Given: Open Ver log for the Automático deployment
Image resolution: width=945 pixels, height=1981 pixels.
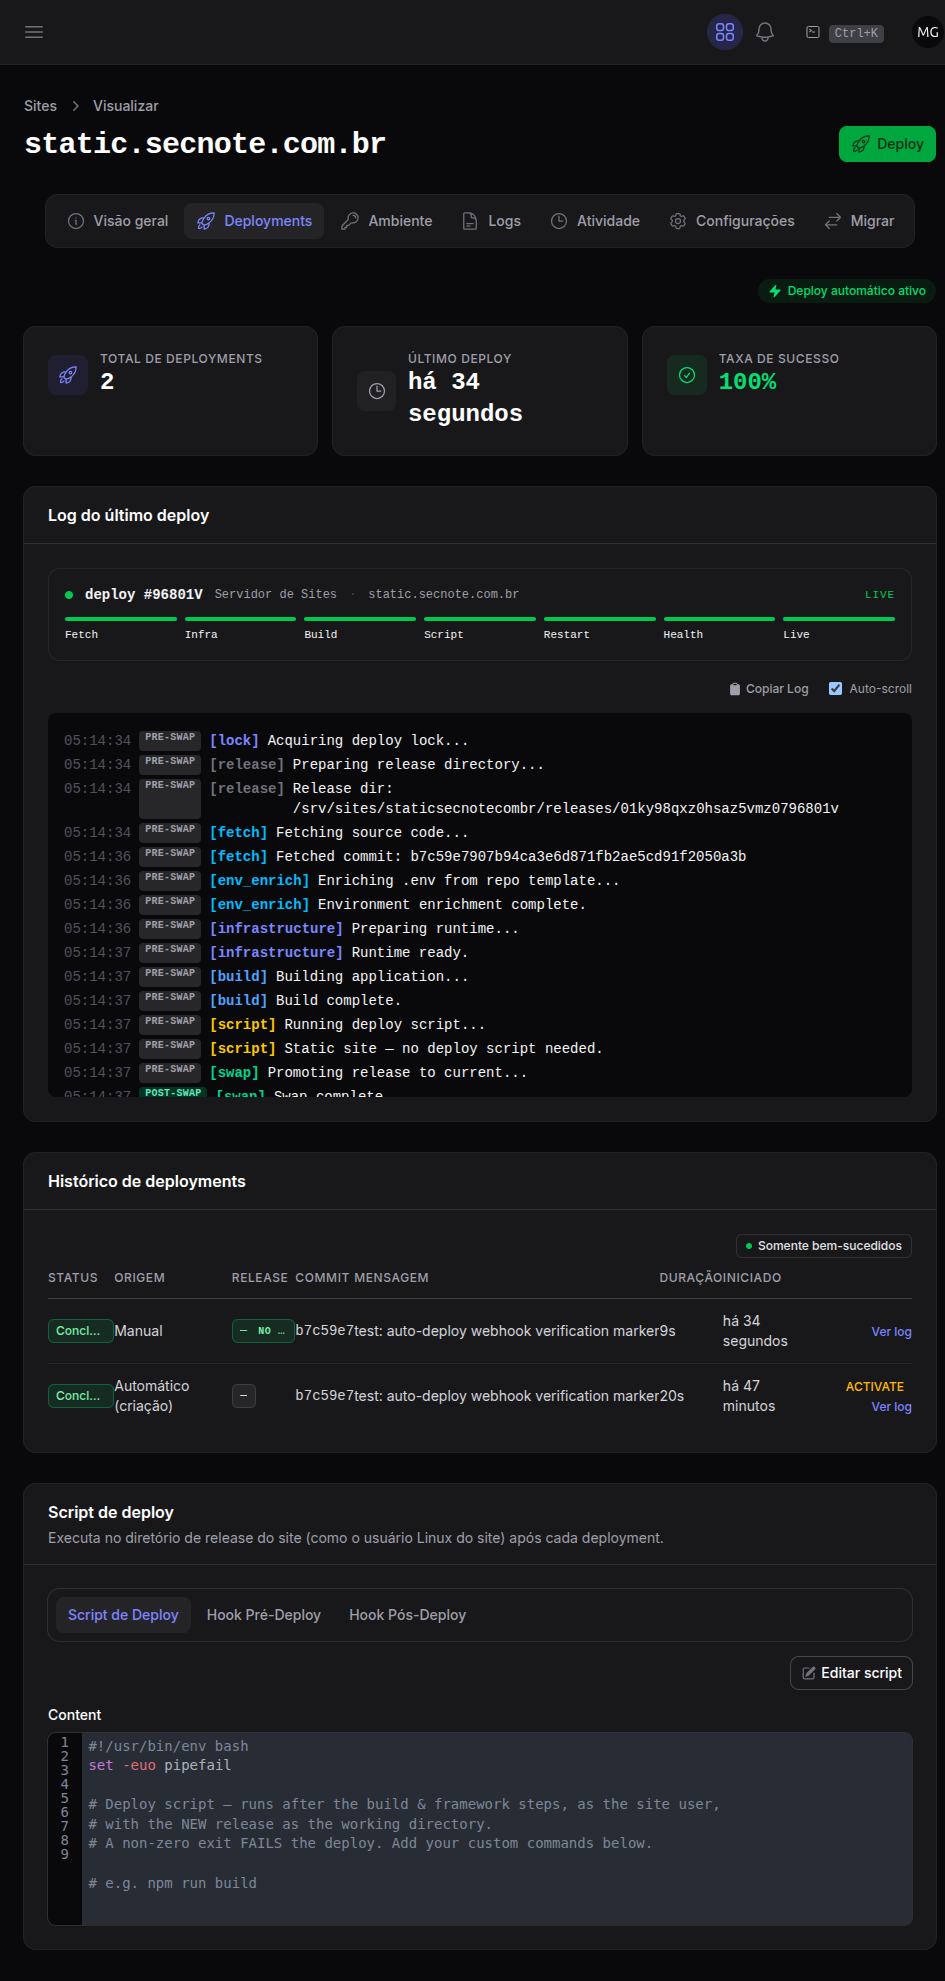Looking at the screenshot, I should click(891, 1407).
